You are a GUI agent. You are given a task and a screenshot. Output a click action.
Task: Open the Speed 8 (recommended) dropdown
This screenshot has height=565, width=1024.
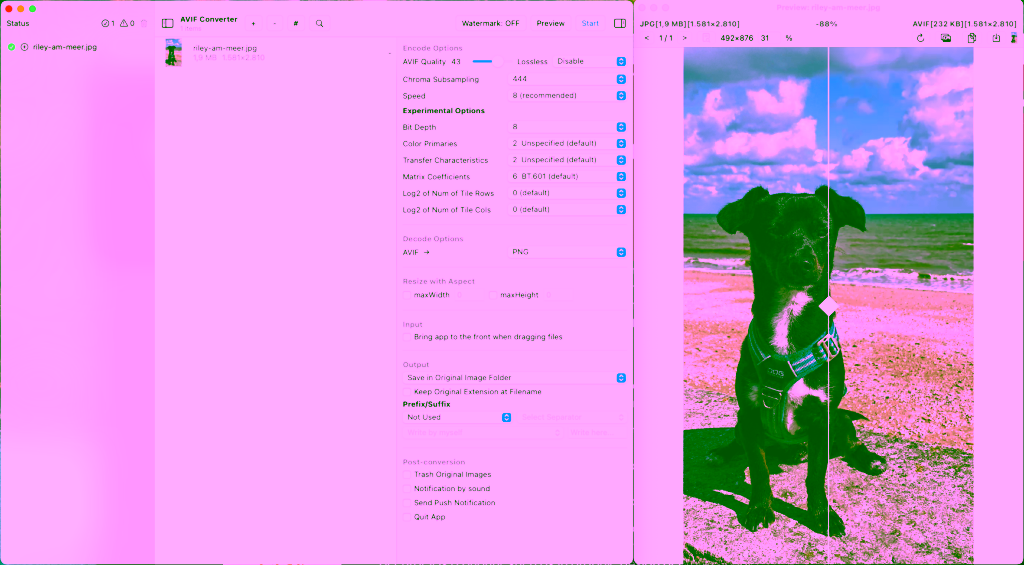click(567, 95)
